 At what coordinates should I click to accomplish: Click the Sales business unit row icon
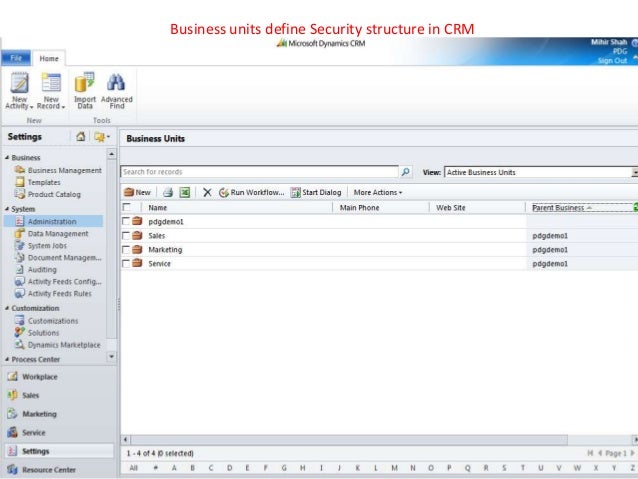(137, 235)
